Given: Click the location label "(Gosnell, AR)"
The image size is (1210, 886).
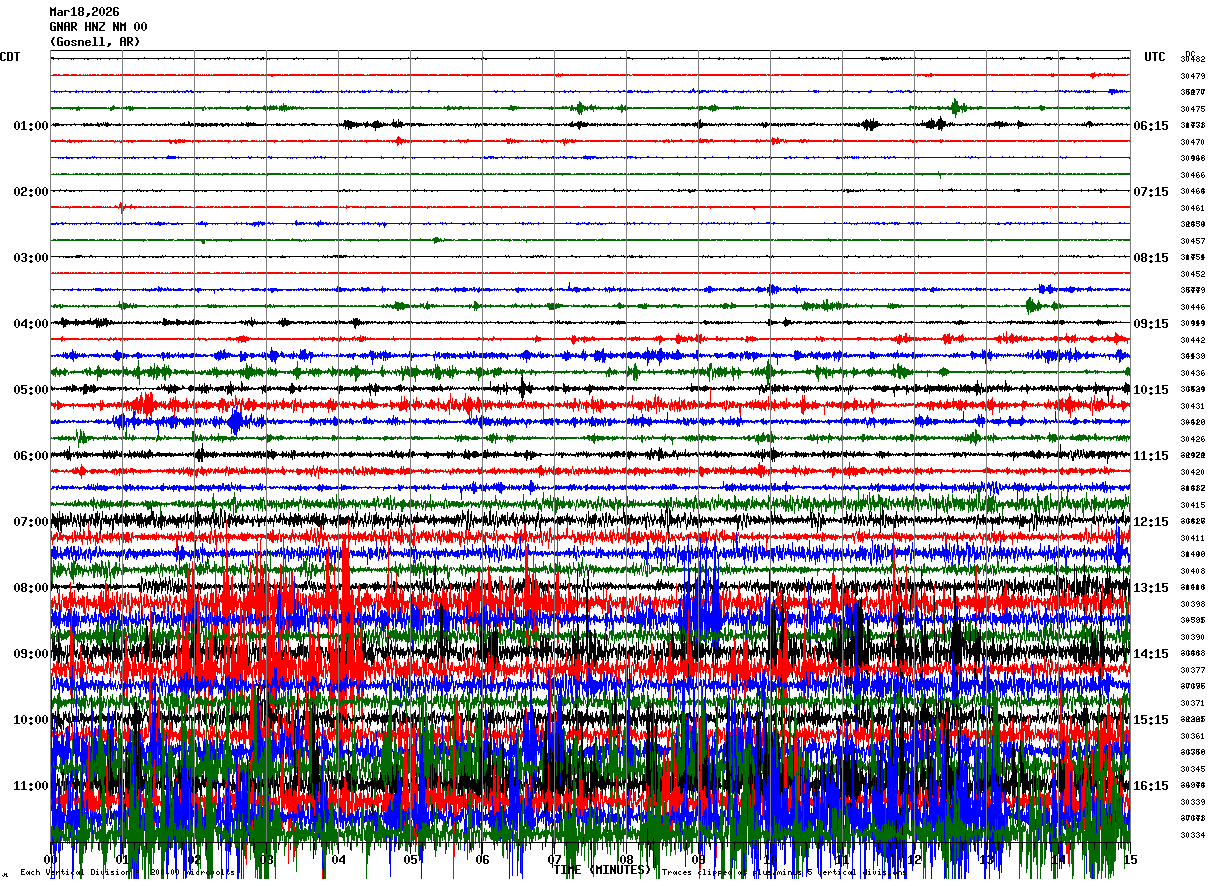Looking at the screenshot, I should [x=95, y=42].
